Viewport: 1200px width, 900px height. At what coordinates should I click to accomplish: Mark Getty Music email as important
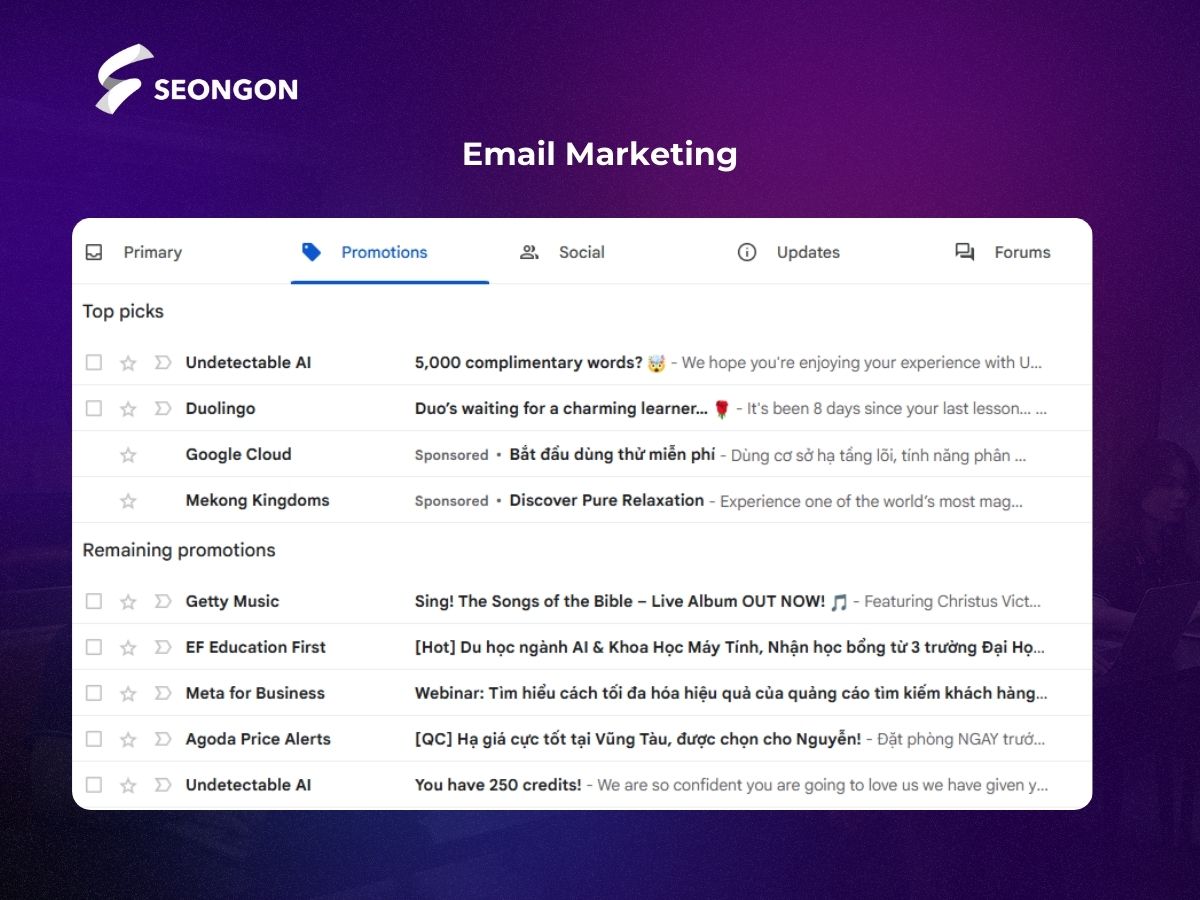163,601
